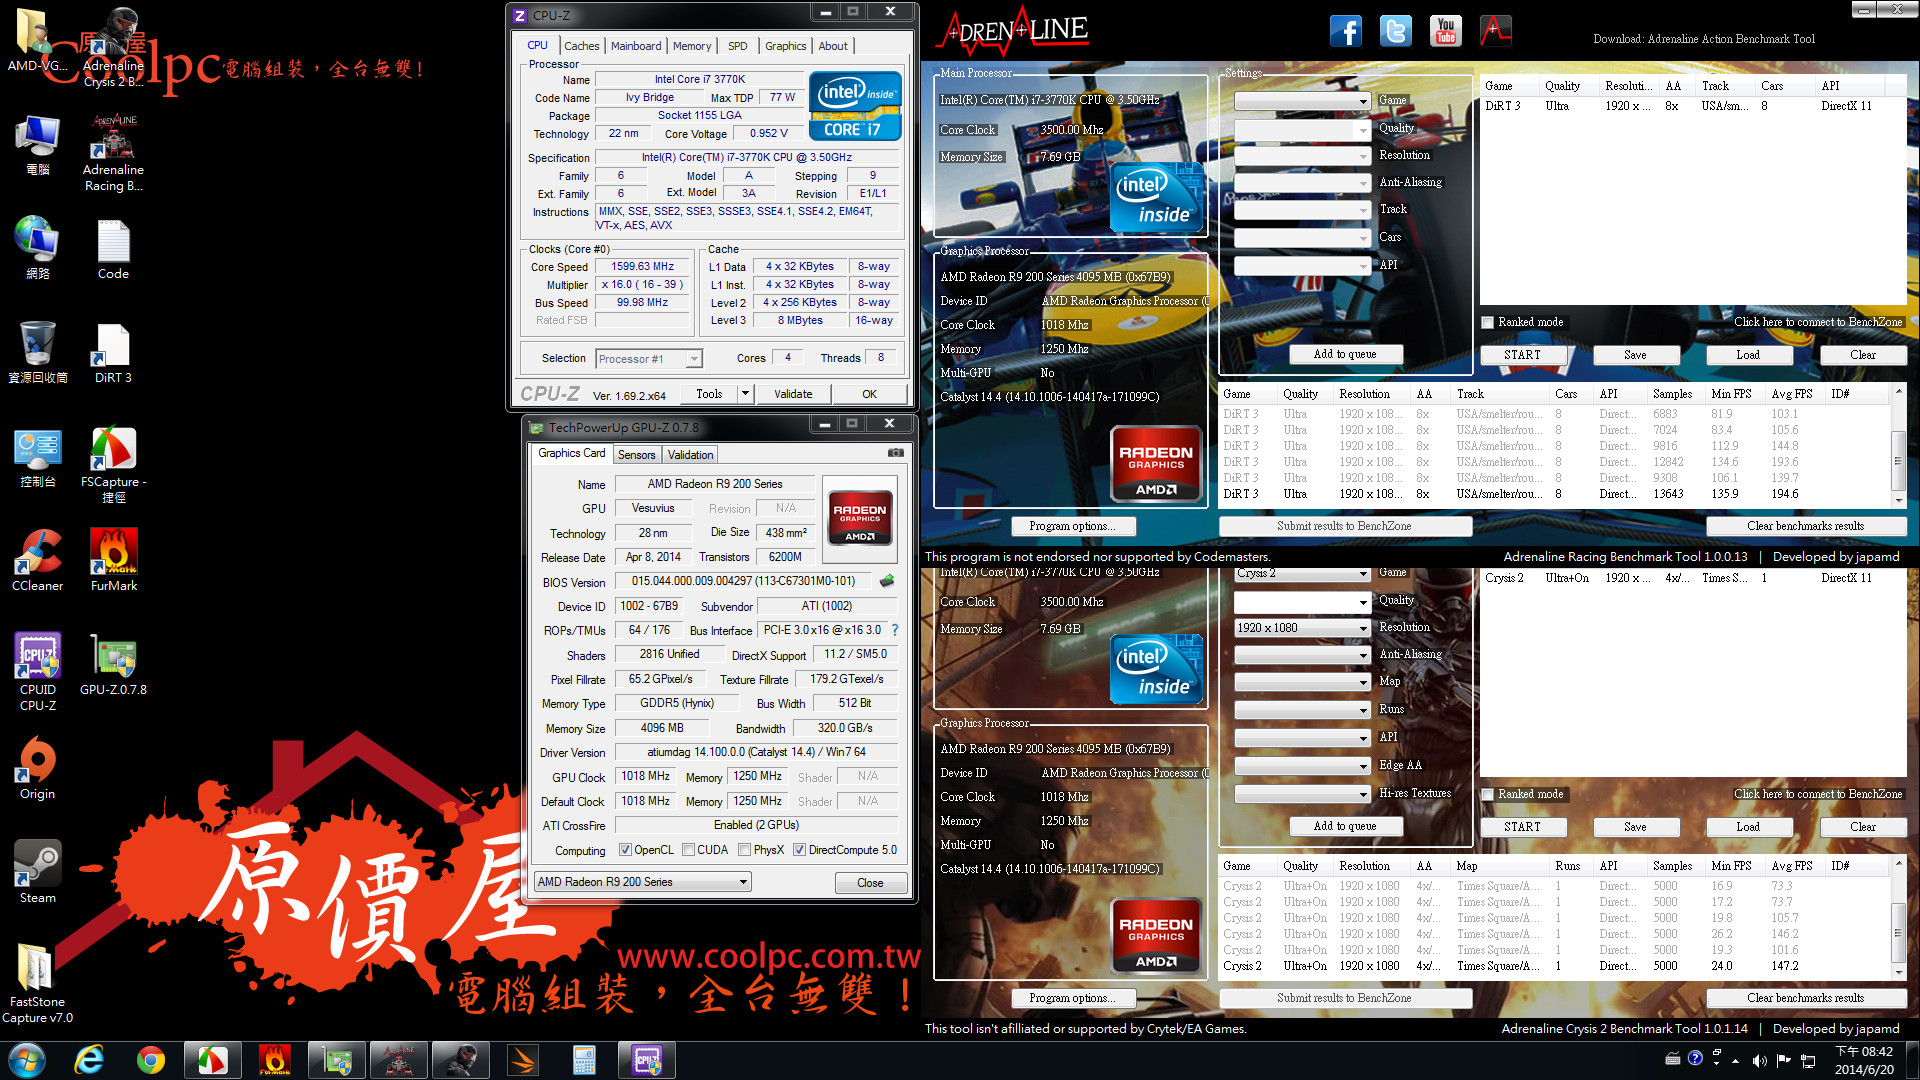Viewport: 1920px width, 1080px height.
Task: Open the Adrenaline Facebook page icon
Action: click(x=1346, y=31)
